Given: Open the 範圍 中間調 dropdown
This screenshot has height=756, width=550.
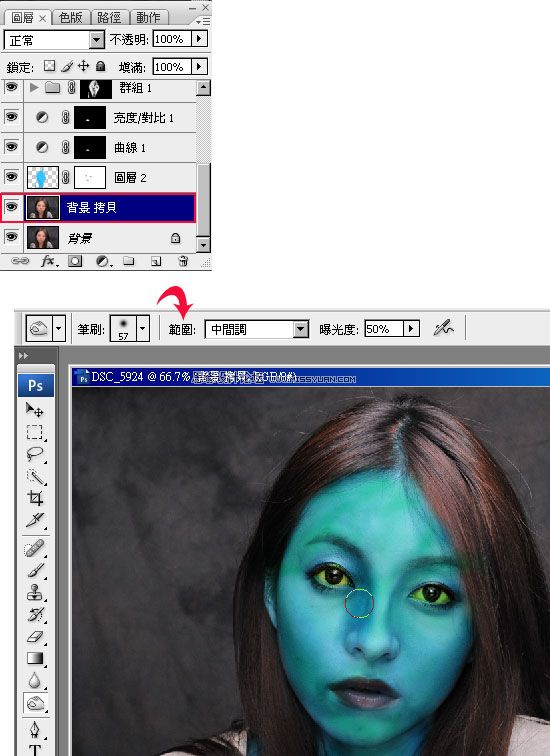Looking at the screenshot, I should [x=301, y=329].
